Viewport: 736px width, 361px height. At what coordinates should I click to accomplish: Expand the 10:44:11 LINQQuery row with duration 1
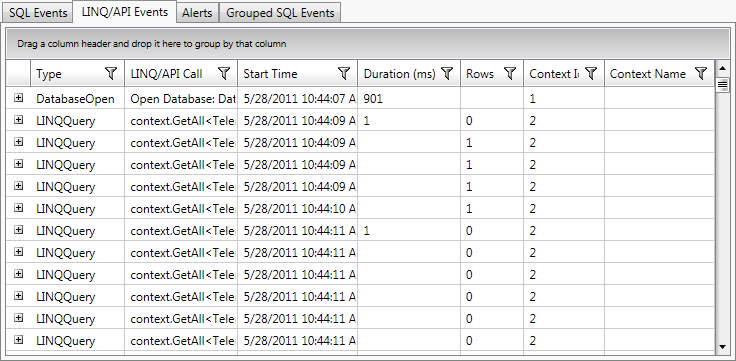[18, 230]
